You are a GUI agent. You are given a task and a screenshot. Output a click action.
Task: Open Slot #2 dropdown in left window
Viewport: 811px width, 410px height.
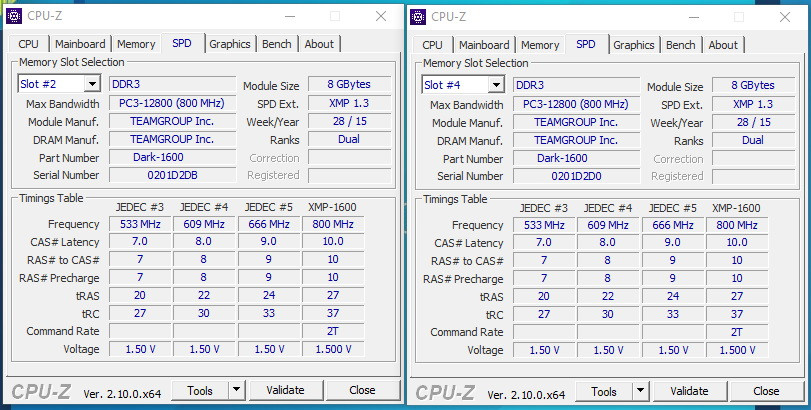click(59, 84)
